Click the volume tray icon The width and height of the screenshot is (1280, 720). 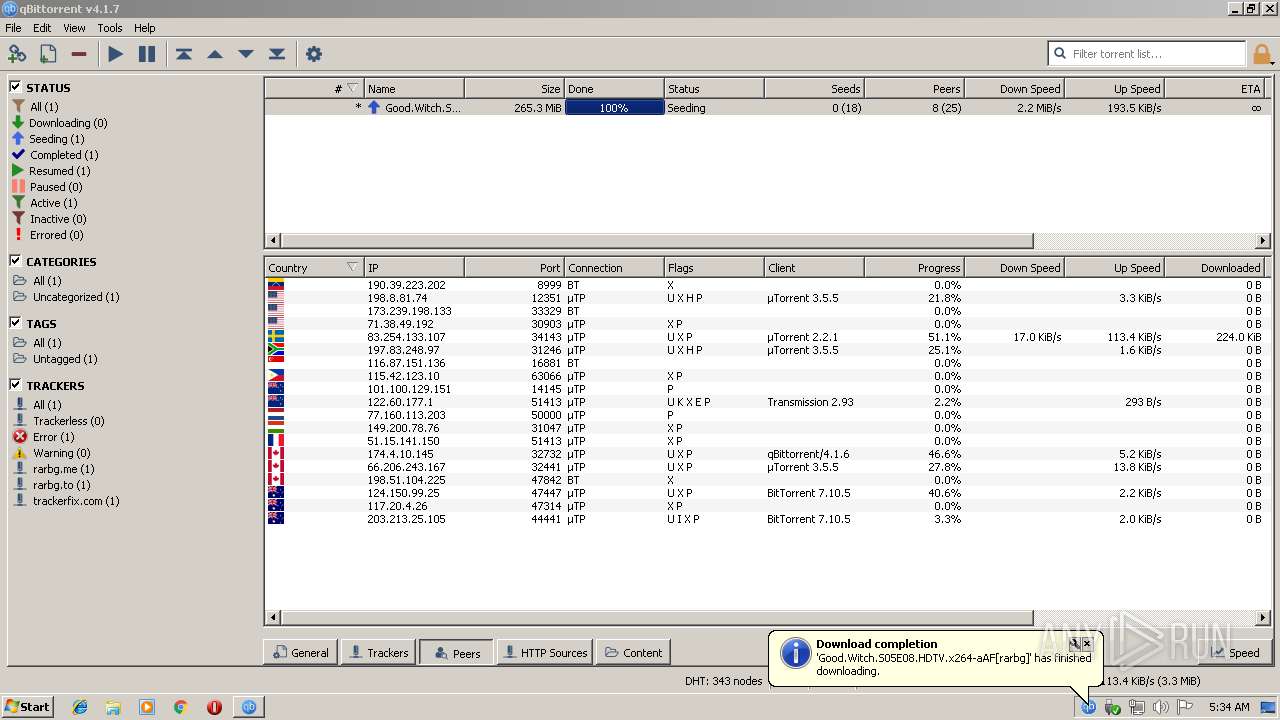[x=1160, y=707]
